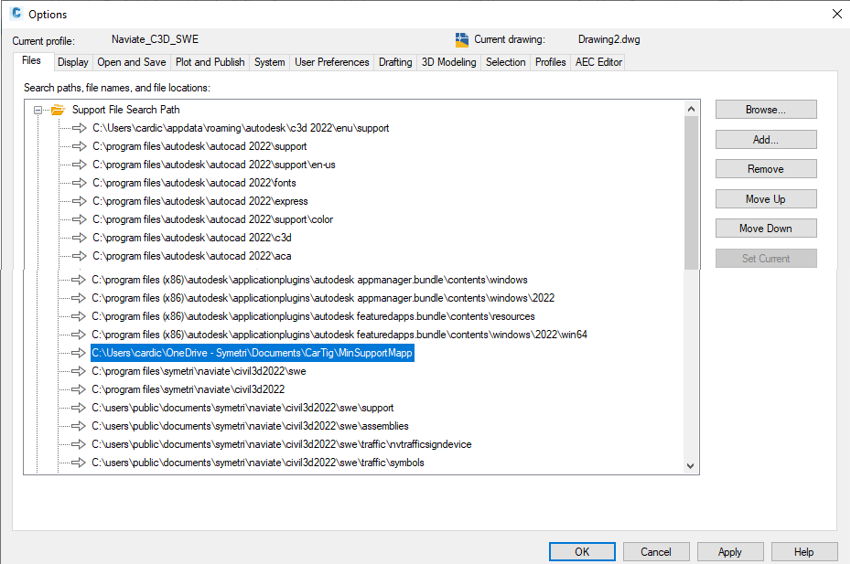This screenshot has height=564, width=850.
Task: Click the Drawing2.dwg drawing name
Action: (609, 39)
